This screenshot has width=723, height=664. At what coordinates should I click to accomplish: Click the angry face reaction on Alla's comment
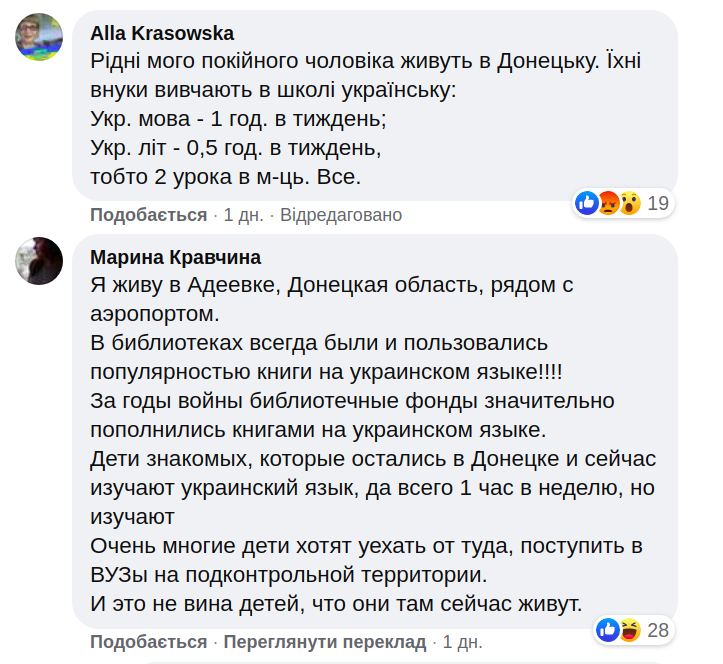608,204
